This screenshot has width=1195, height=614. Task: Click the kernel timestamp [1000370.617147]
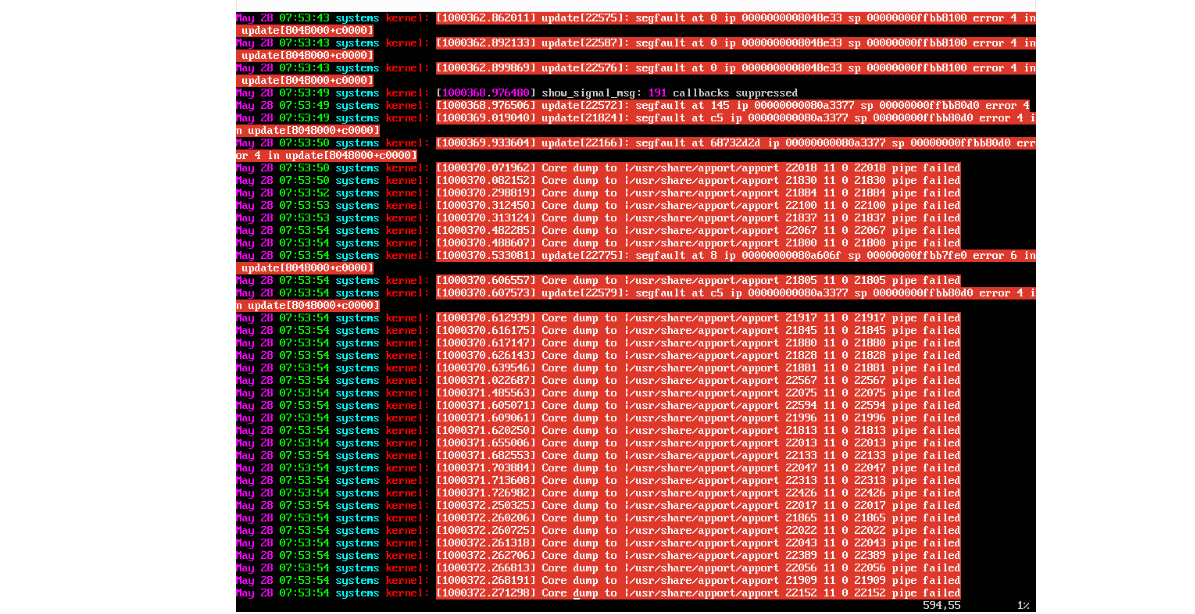point(486,344)
